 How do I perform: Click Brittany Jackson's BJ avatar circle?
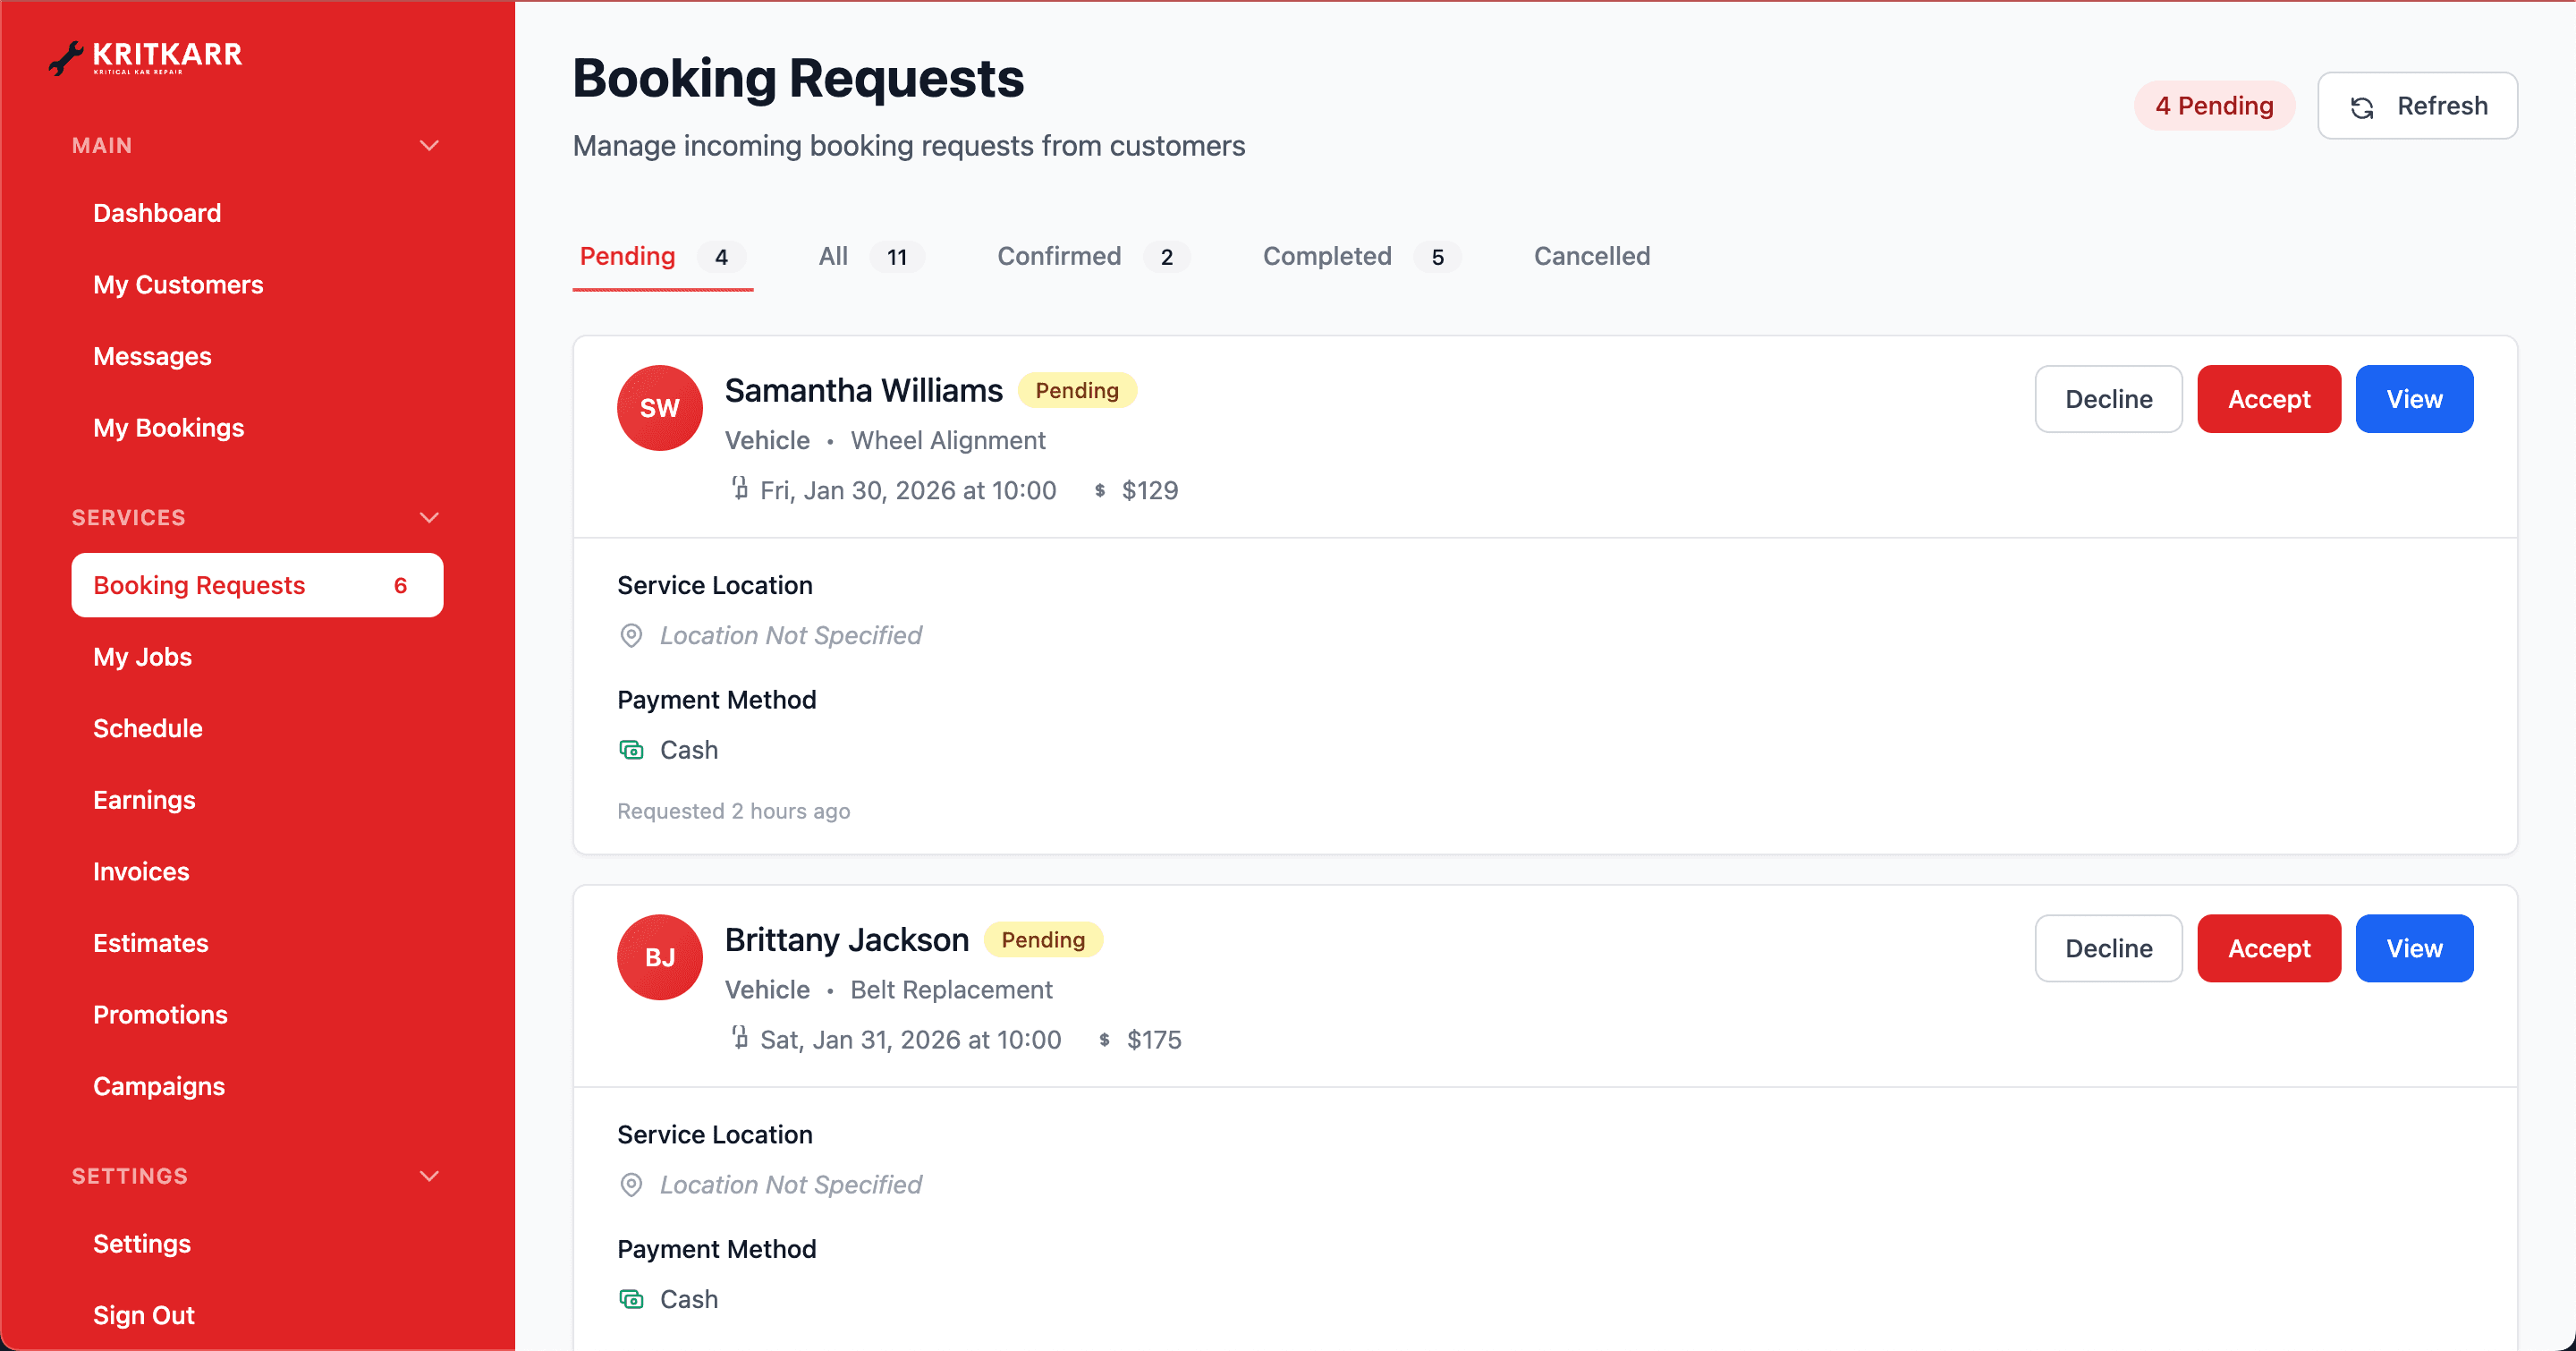659,956
